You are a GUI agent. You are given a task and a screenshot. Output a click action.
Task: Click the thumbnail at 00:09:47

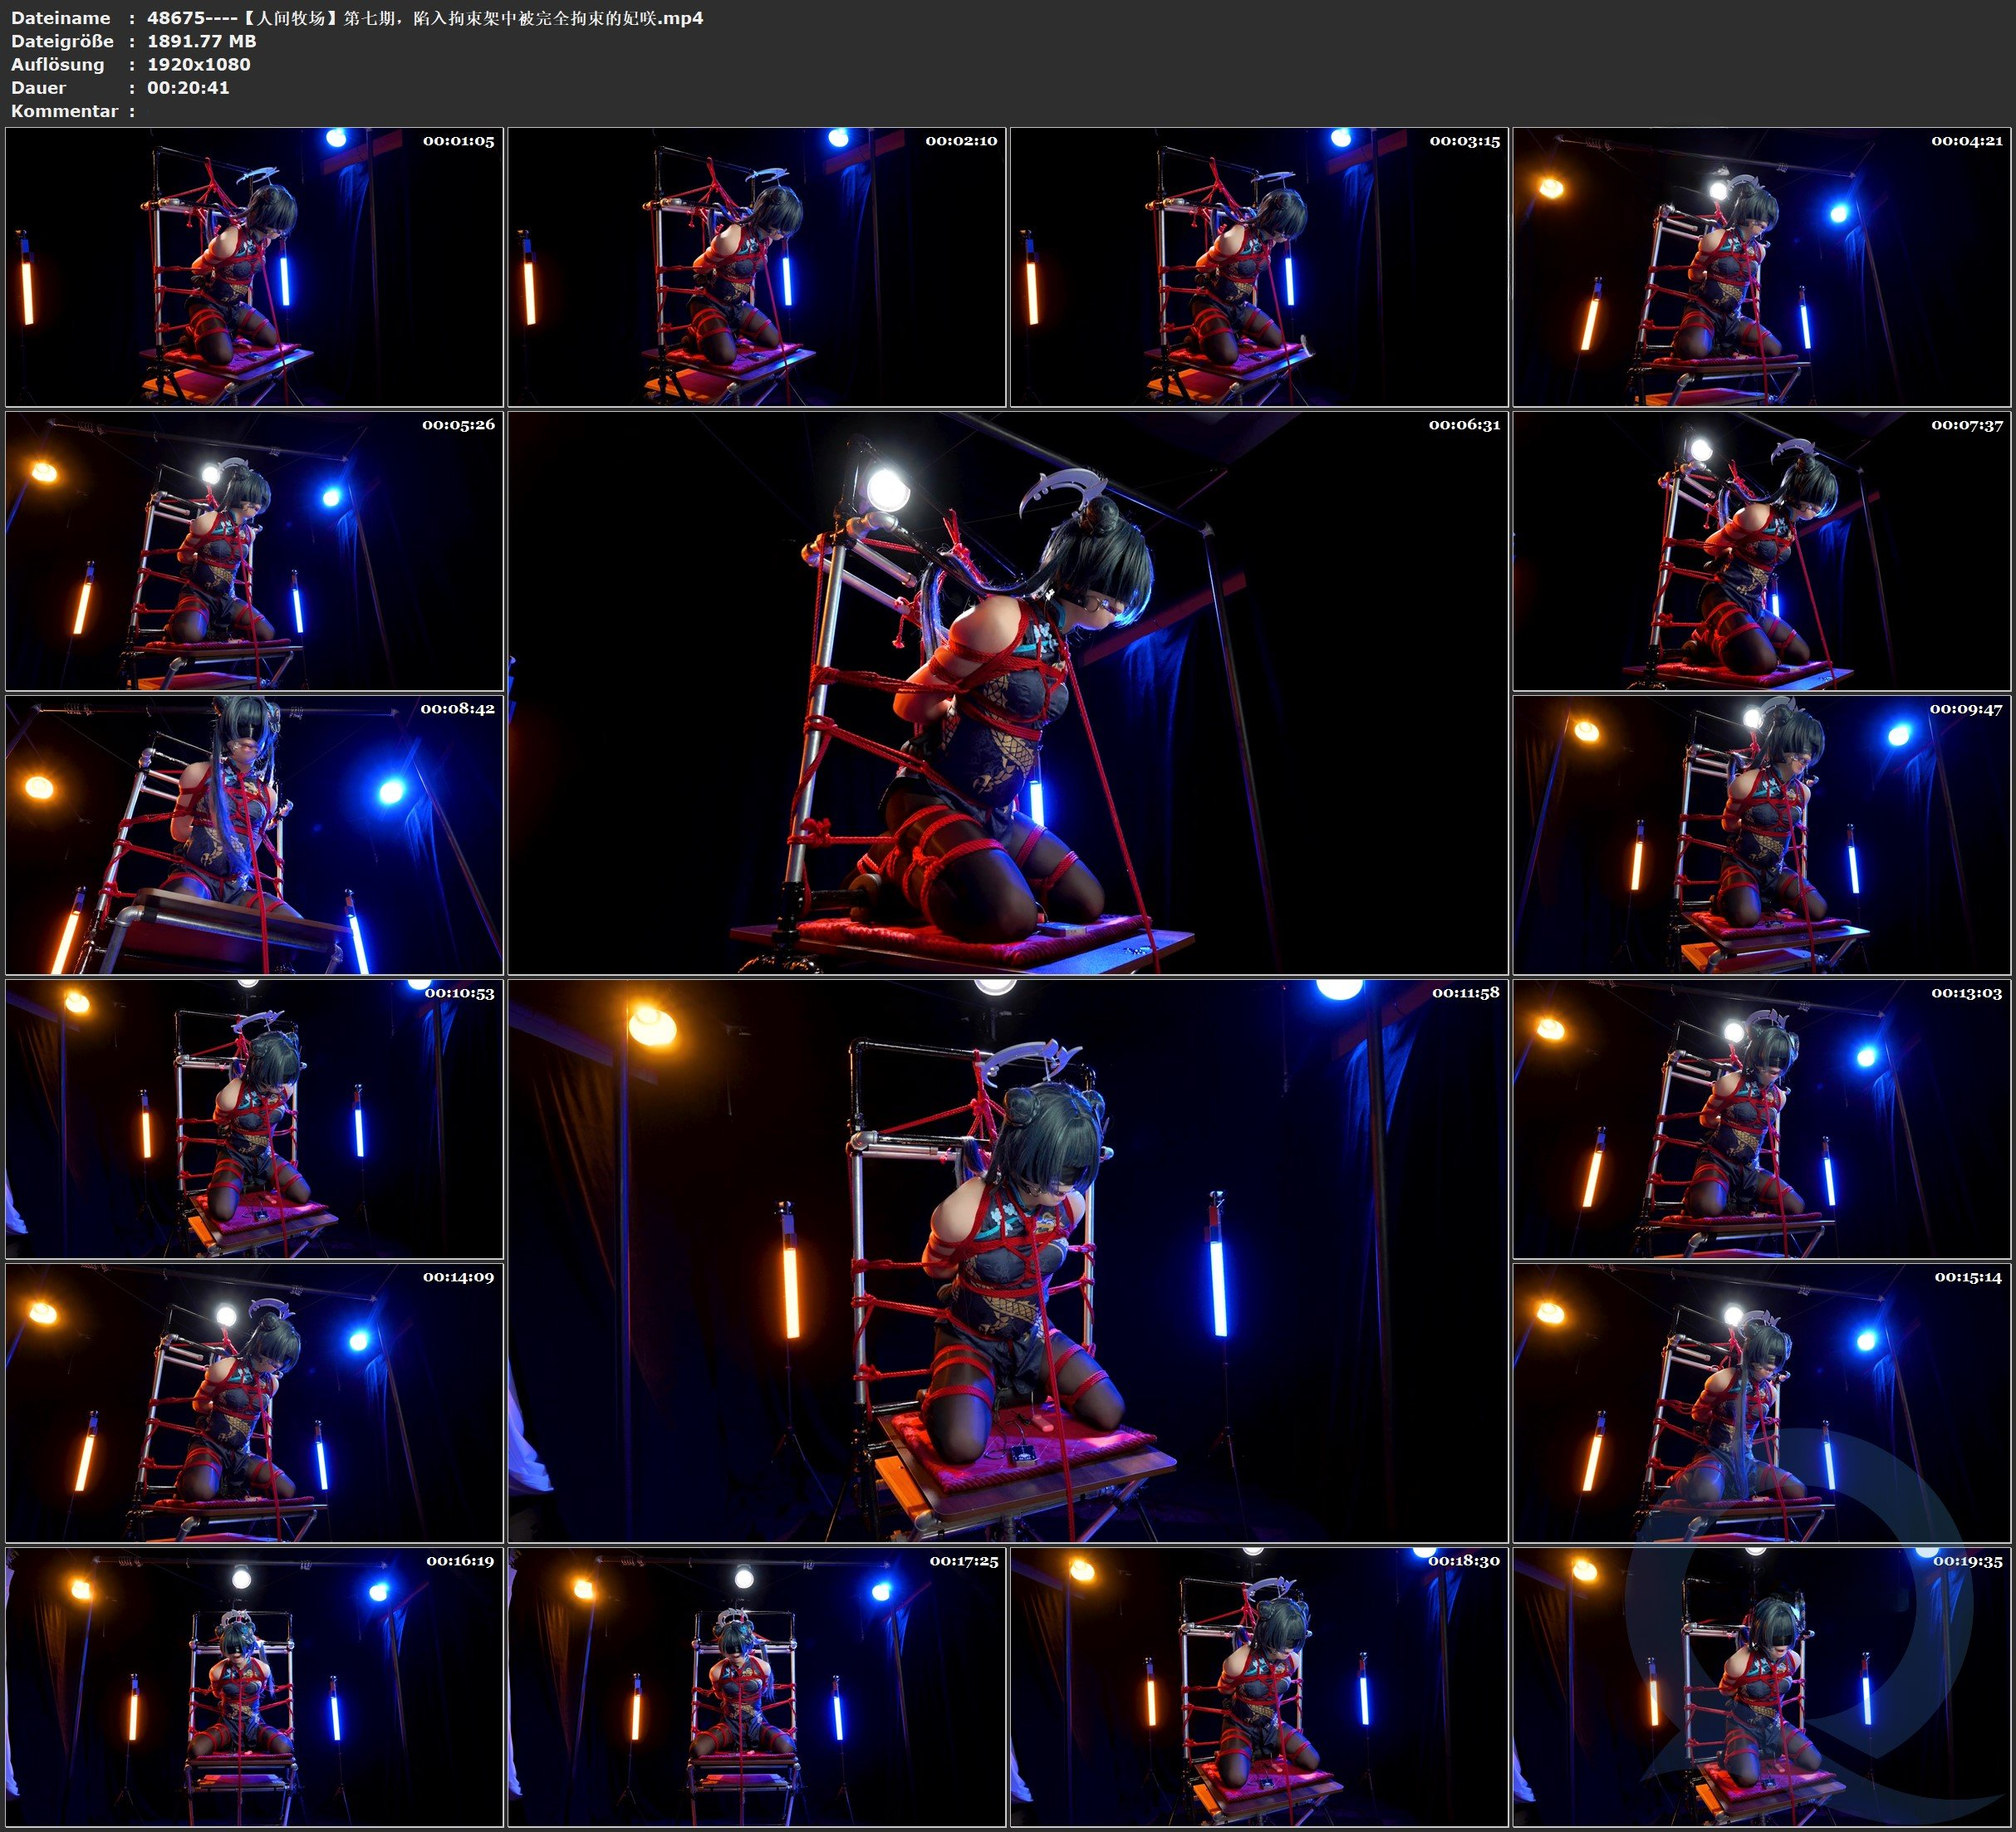pos(1762,835)
